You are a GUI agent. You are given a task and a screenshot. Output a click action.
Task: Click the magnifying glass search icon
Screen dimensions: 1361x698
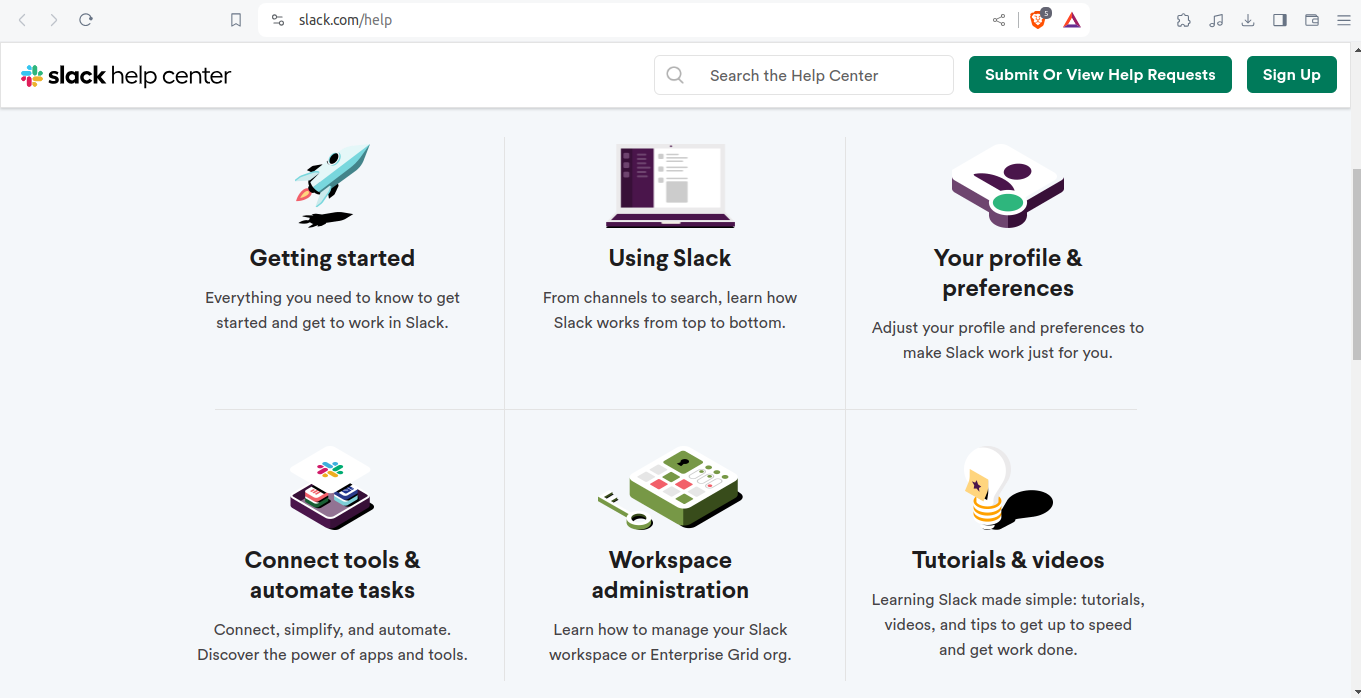(x=675, y=75)
